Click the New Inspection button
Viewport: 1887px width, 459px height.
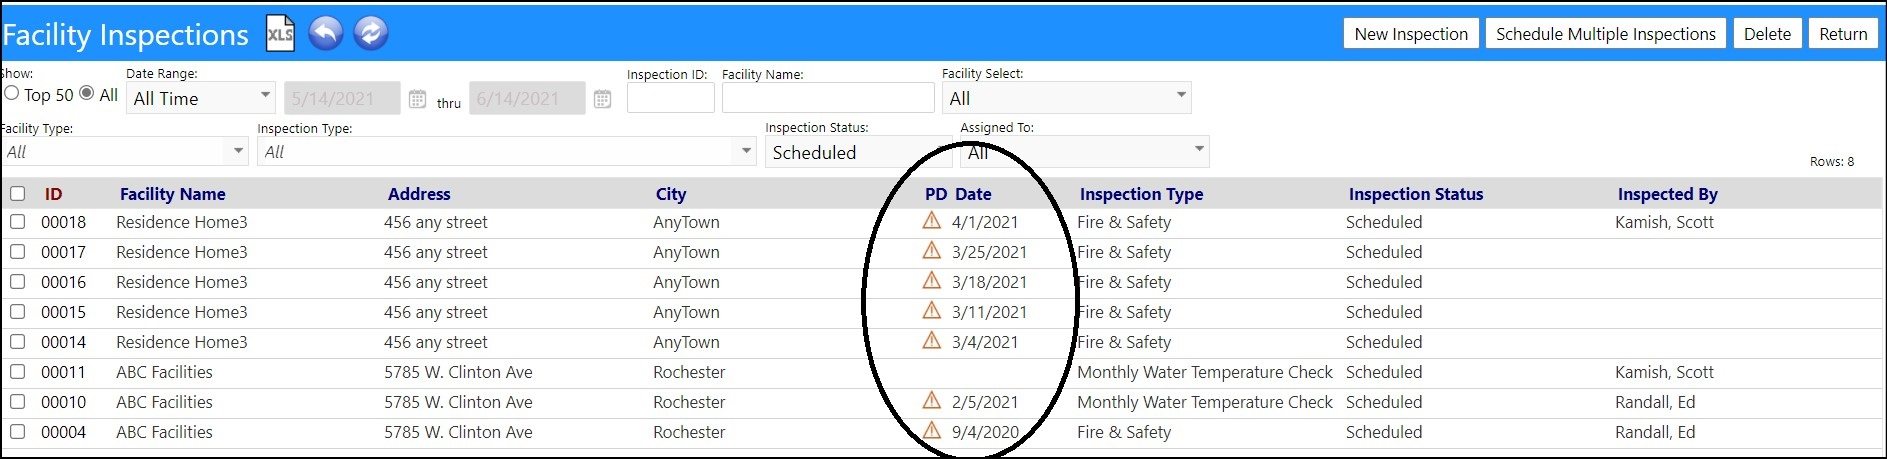click(1411, 34)
